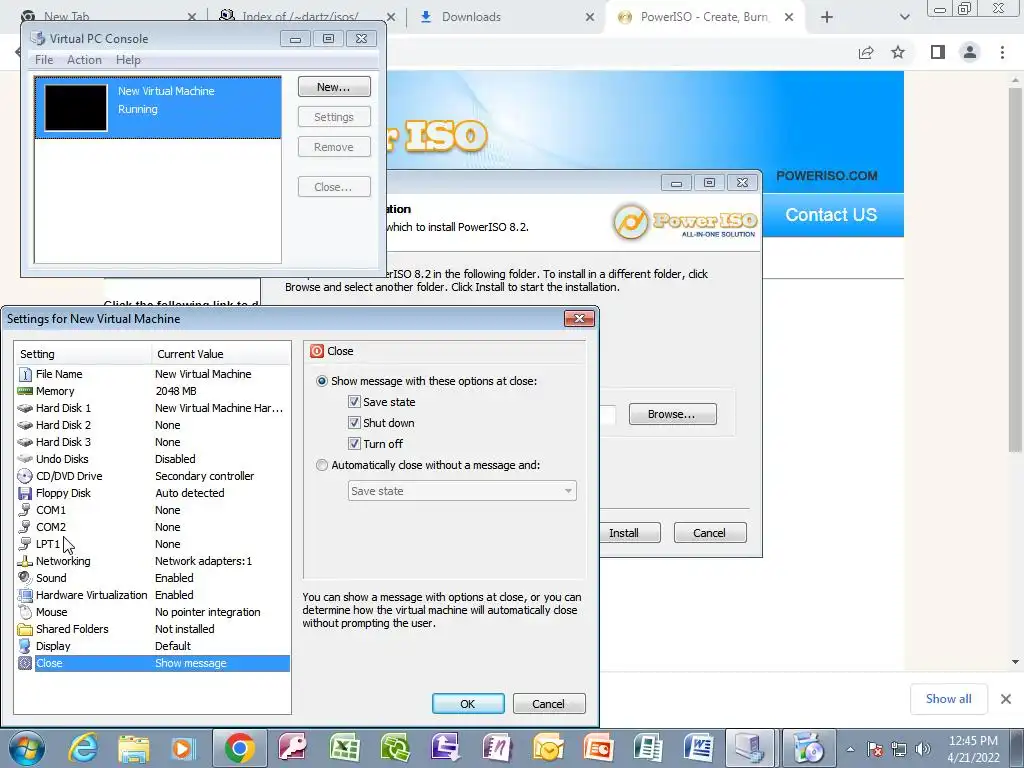The width and height of the screenshot is (1024, 768).
Task: Open Internet Explorer from the taskbar
Action: [x=83, y=748]
